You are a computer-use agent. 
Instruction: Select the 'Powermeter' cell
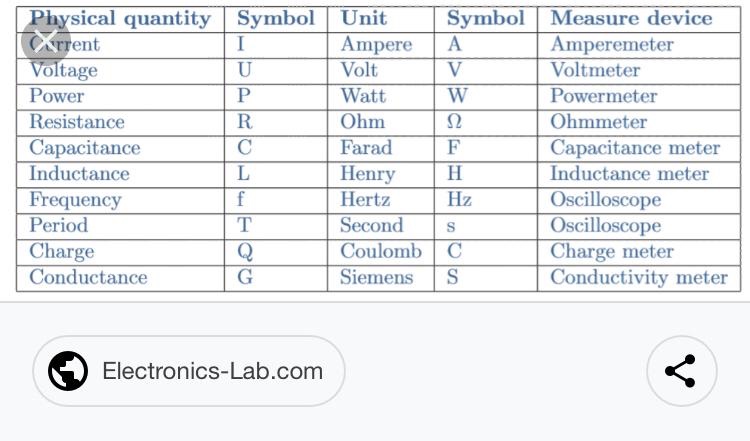coord(604,97)
